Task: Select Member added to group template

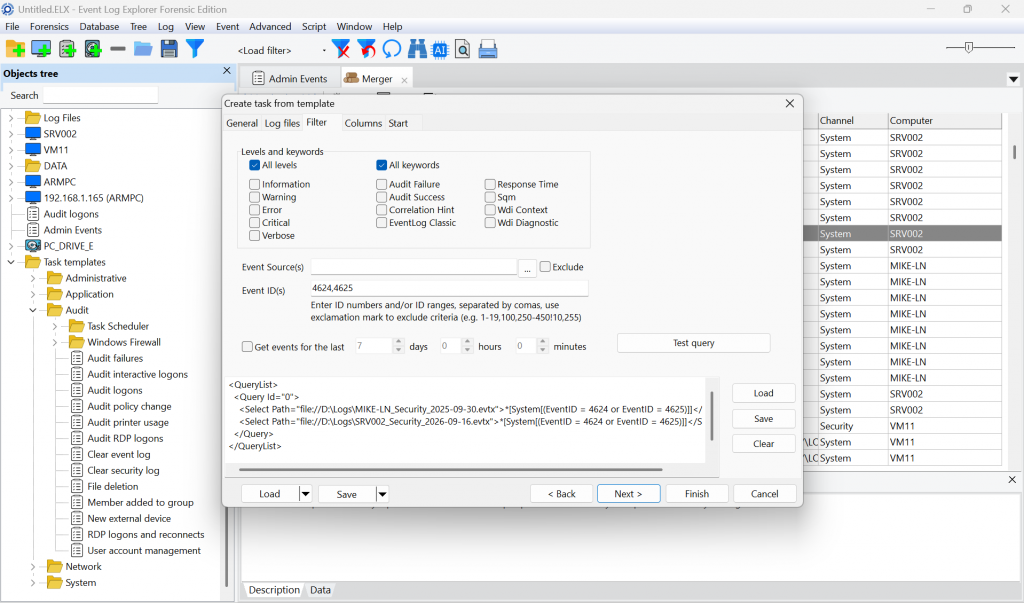Action: tap(140, 502)
